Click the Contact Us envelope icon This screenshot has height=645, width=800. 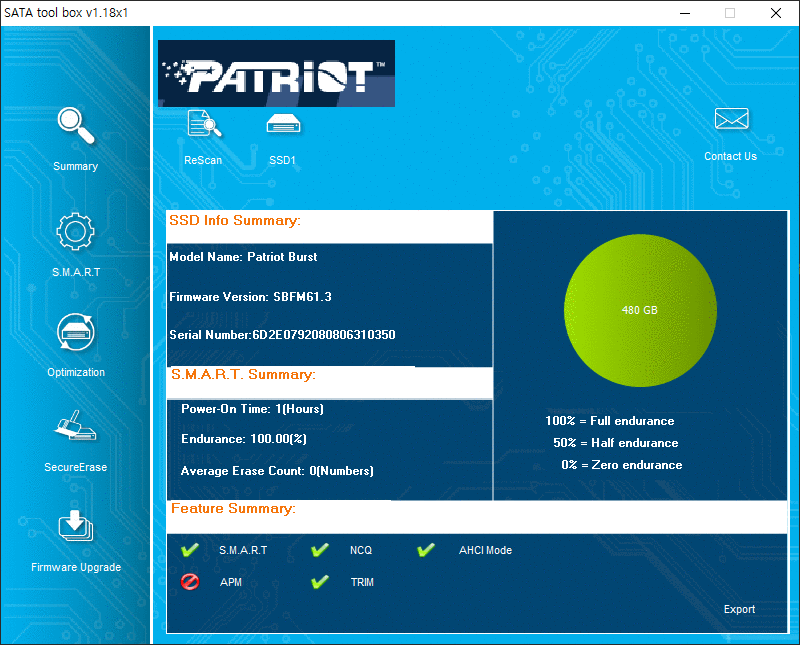(731, 120)
